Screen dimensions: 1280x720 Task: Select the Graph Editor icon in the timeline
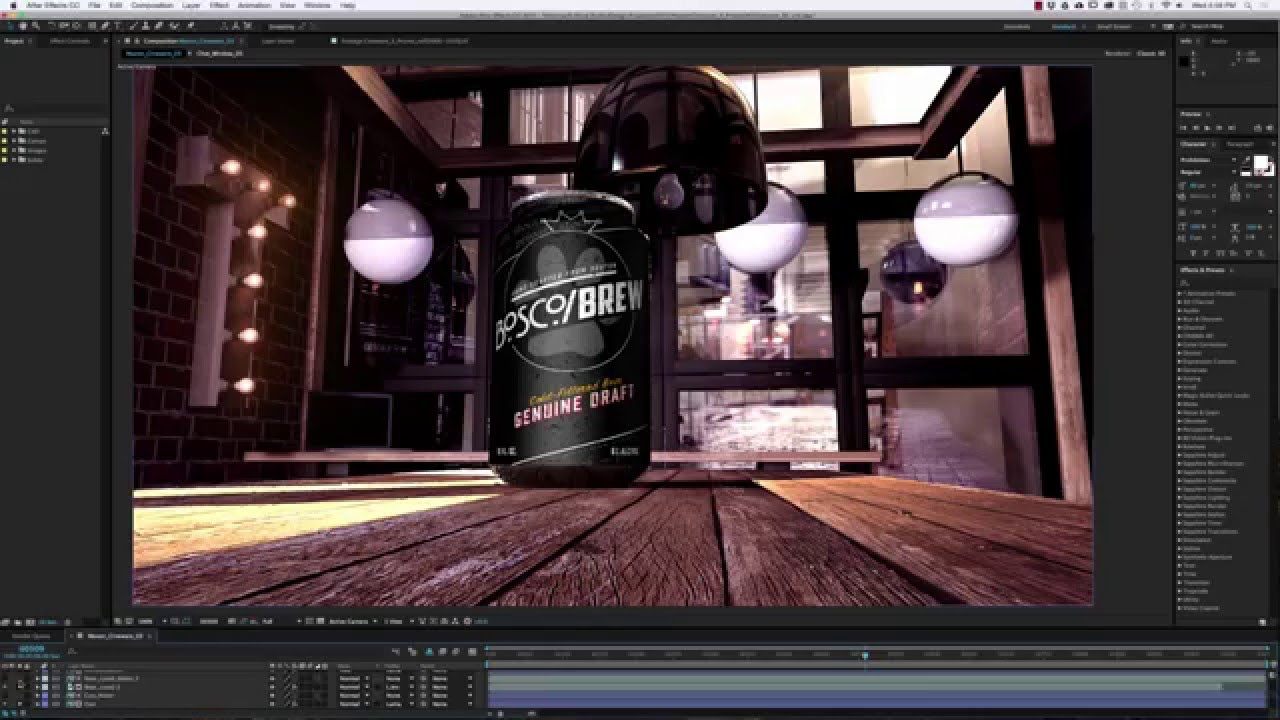tap(472, 651)
